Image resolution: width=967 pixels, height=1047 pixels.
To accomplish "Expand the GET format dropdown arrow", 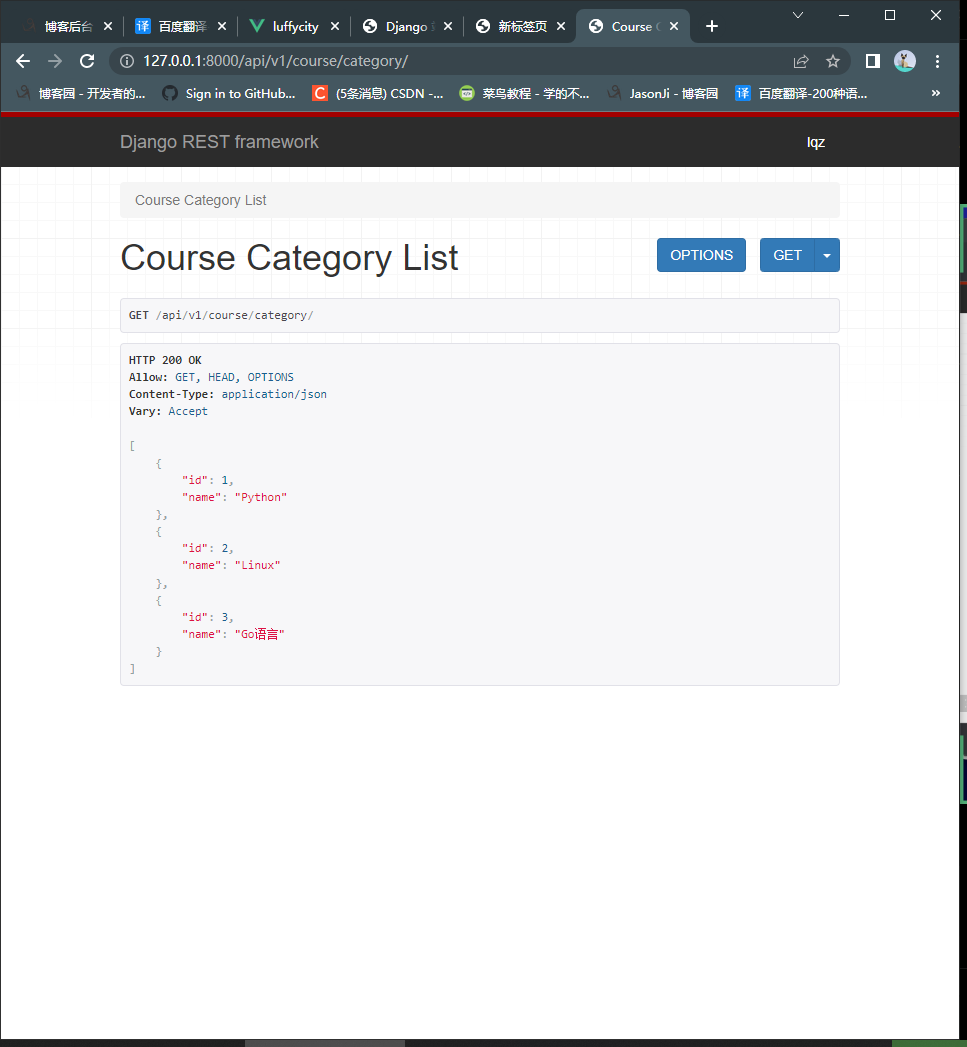I will click(827, 255).
